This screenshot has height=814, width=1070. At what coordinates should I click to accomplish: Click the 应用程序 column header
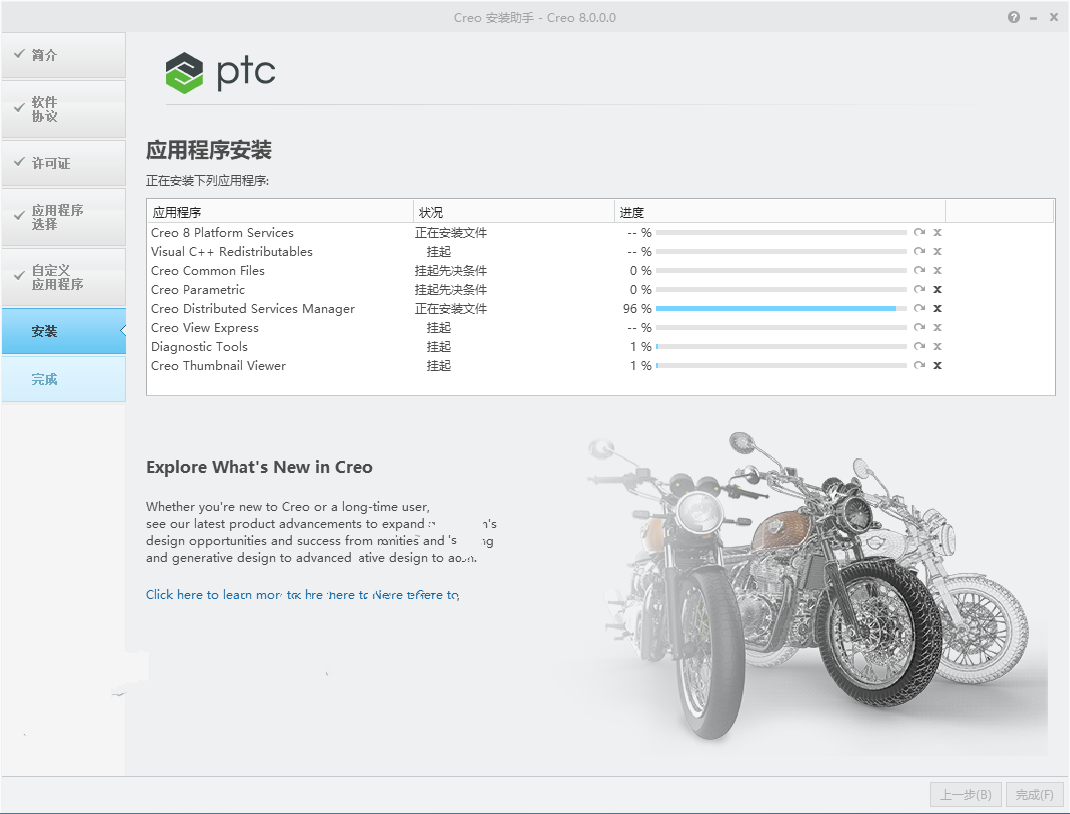[x=280, y=212]
